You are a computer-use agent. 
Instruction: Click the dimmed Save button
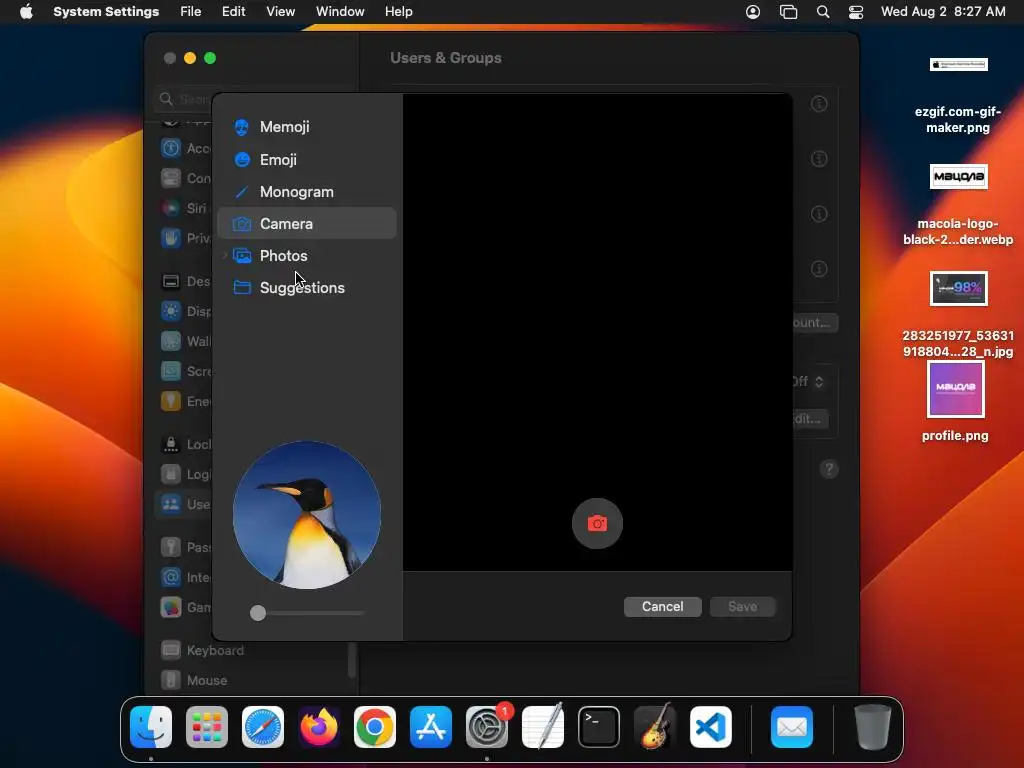743,607
